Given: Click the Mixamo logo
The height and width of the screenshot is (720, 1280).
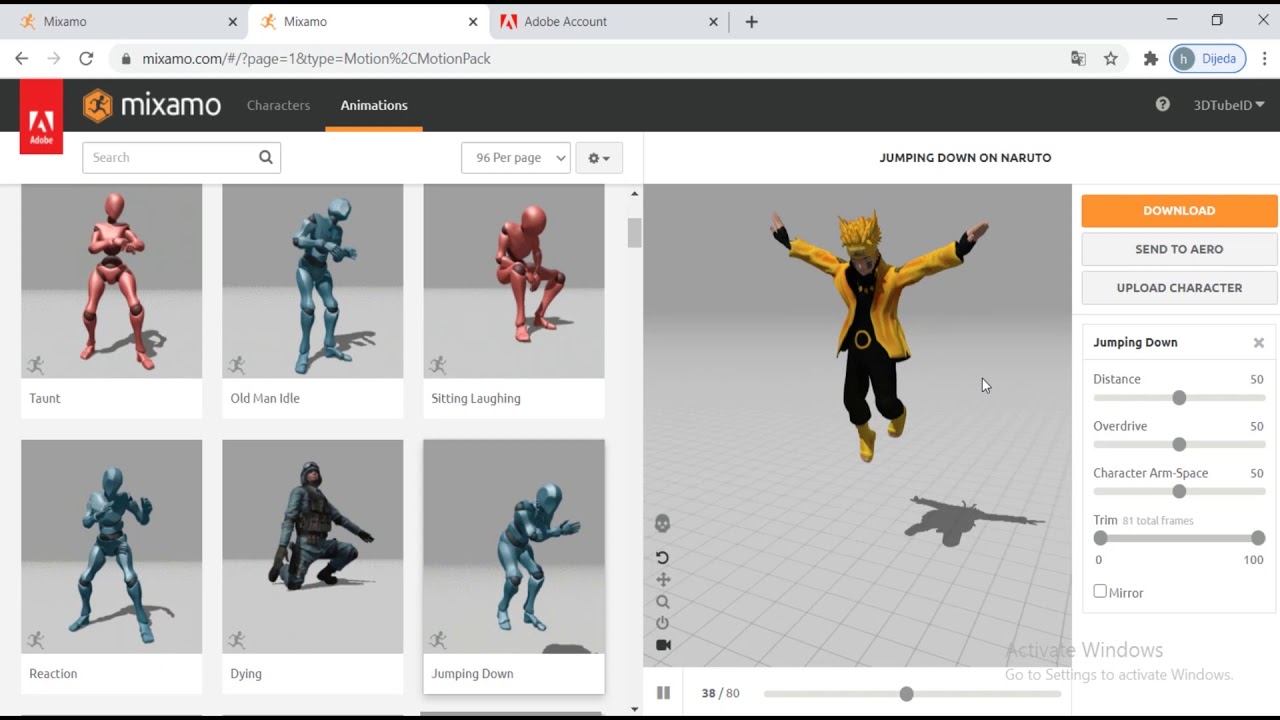Looking at the screenshot, I should 152,105.
